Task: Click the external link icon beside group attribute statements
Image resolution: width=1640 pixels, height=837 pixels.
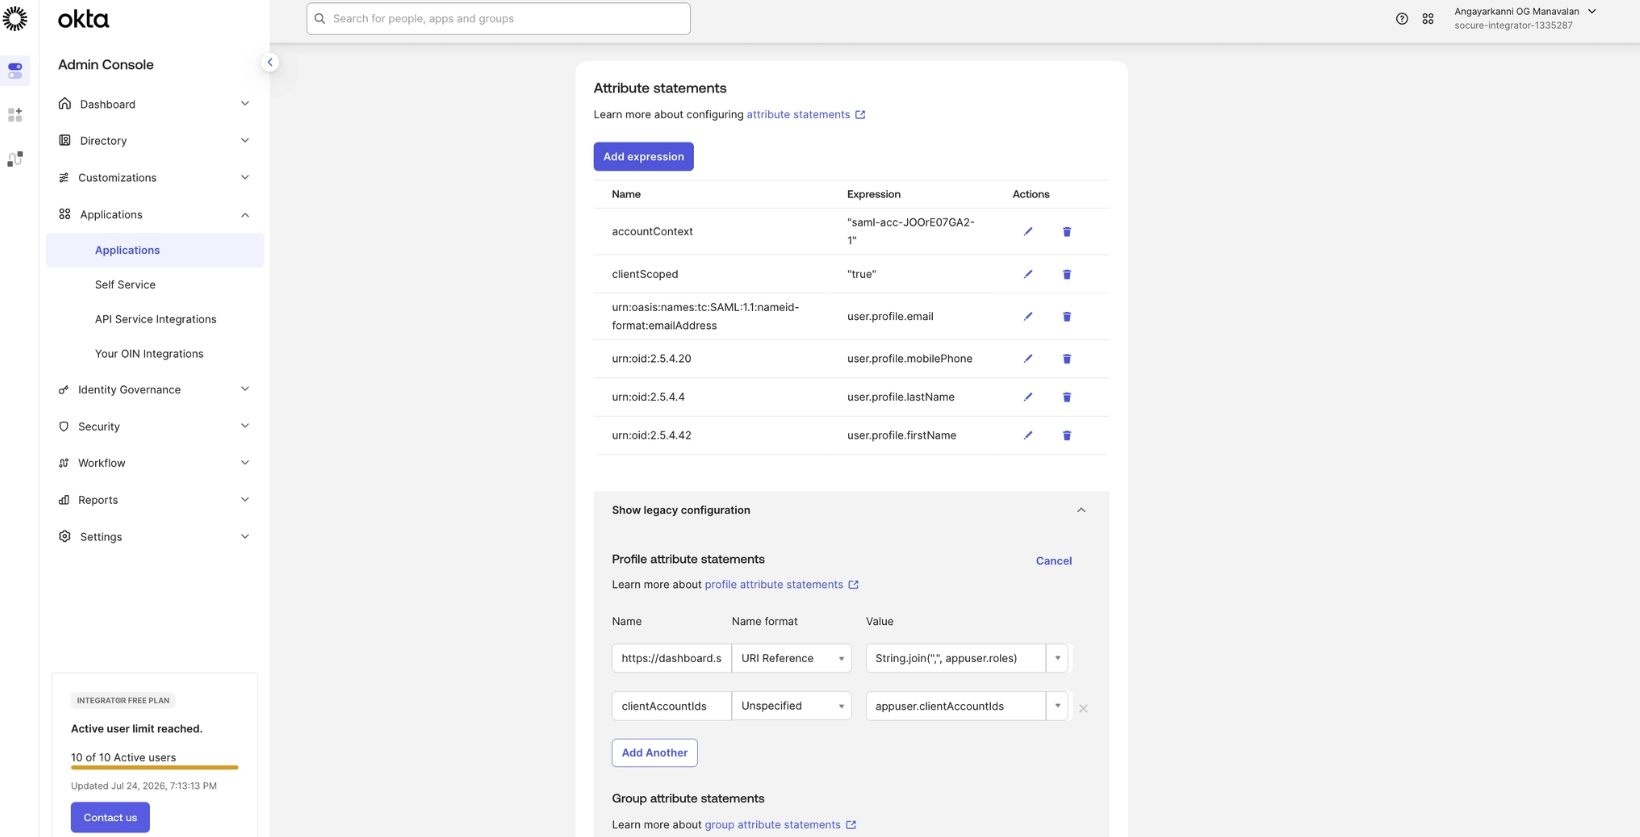Action: click(851, 825)
